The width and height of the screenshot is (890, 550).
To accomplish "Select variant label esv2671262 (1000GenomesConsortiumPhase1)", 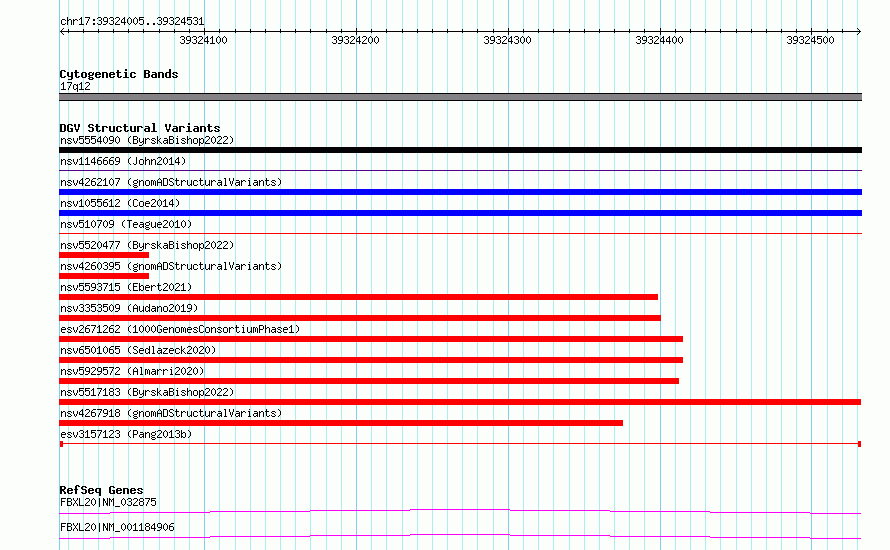I will [180, 329].
